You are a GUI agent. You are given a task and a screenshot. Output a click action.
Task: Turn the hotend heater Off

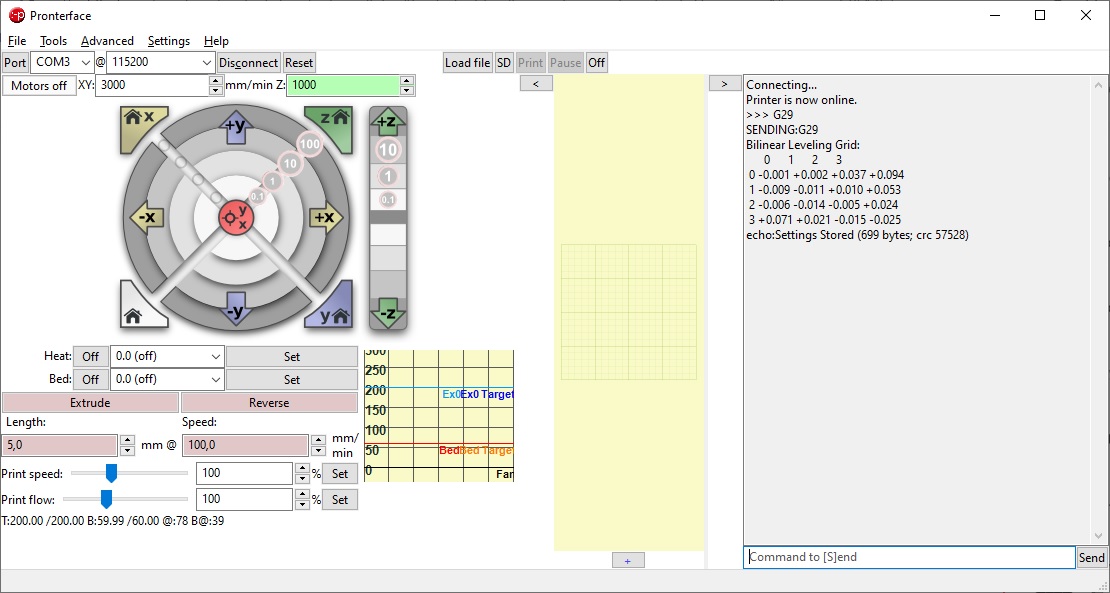[x=90, y=357]
